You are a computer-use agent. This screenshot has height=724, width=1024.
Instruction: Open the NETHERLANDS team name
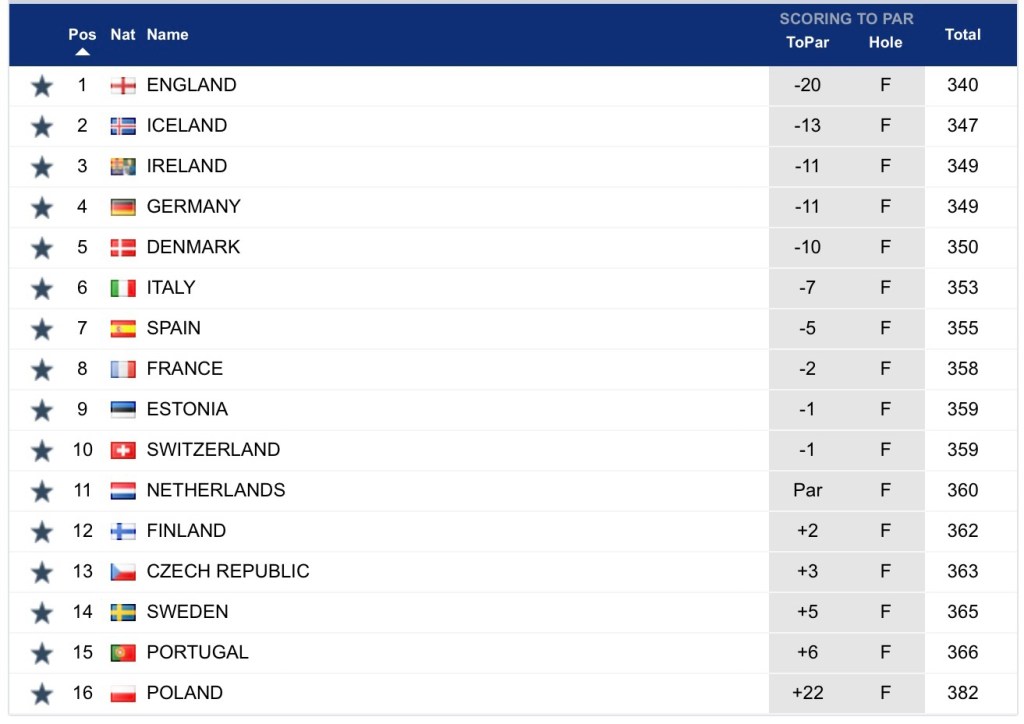tap(216, 490)
